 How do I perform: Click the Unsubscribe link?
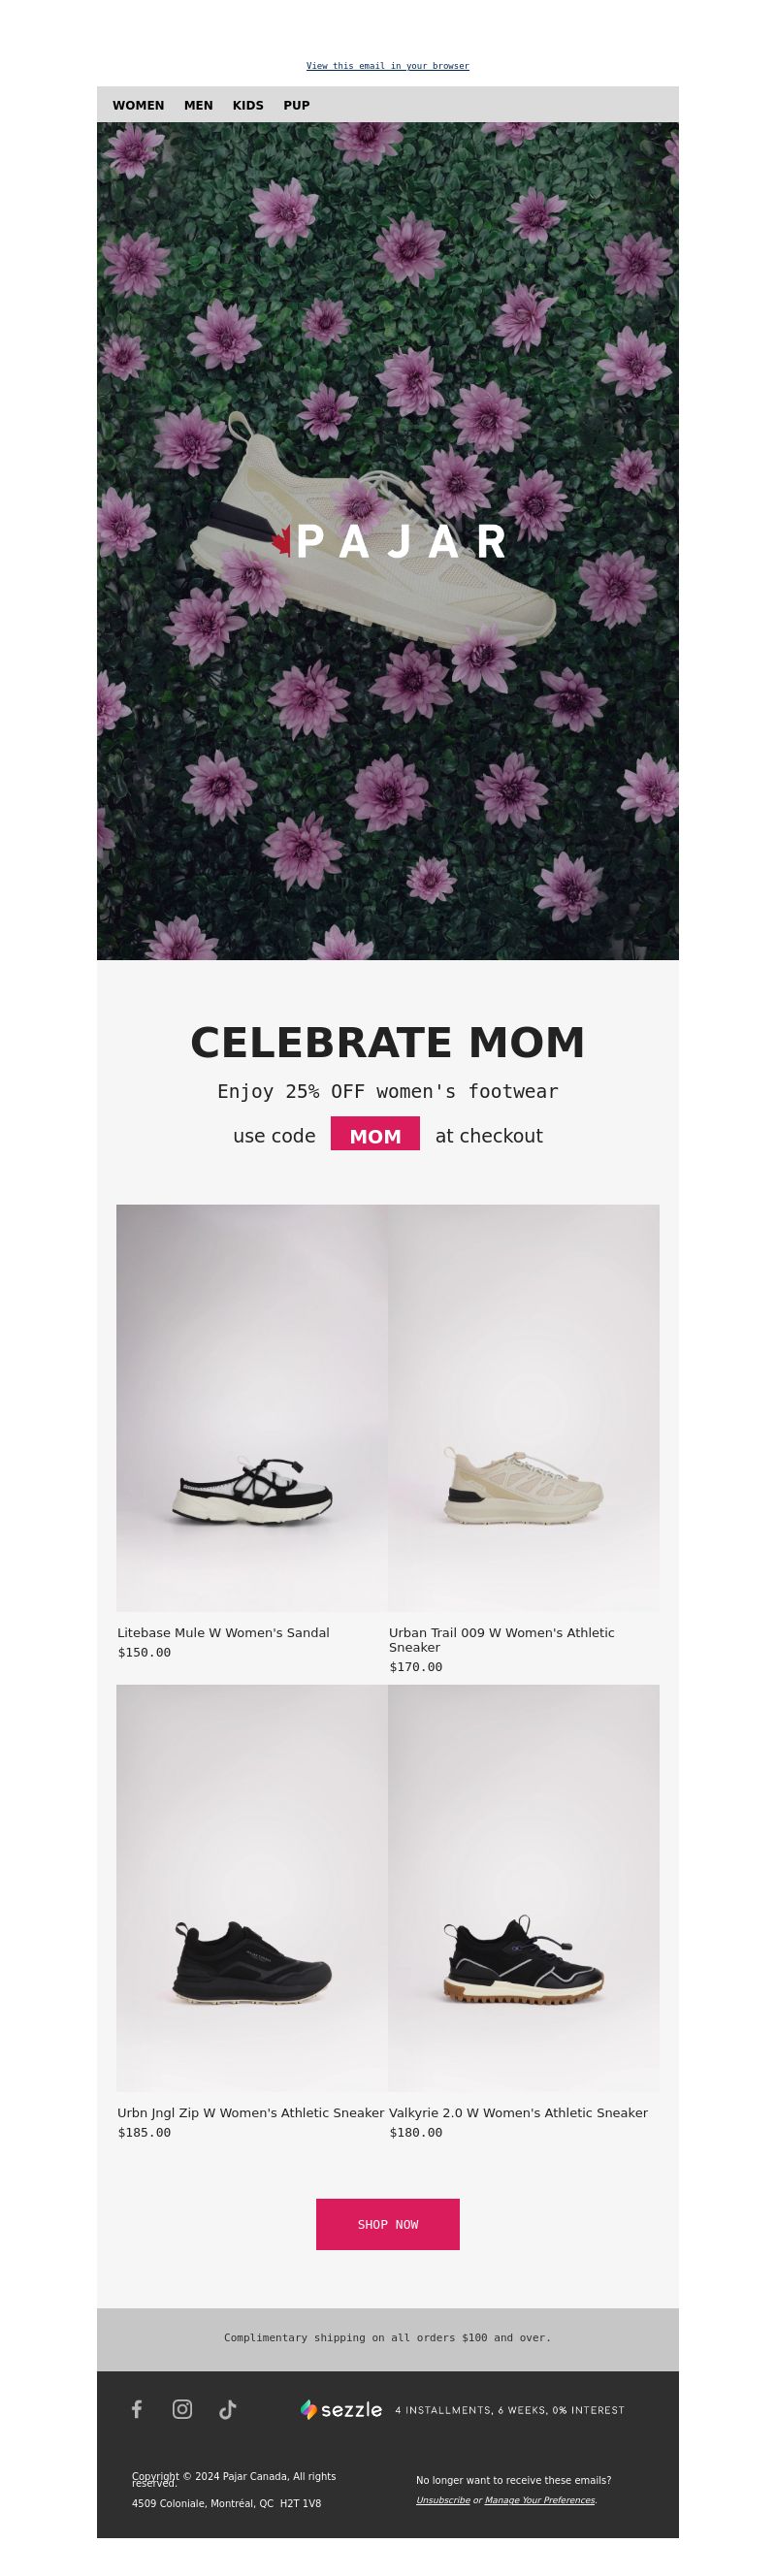click(x=443, y=2500)
